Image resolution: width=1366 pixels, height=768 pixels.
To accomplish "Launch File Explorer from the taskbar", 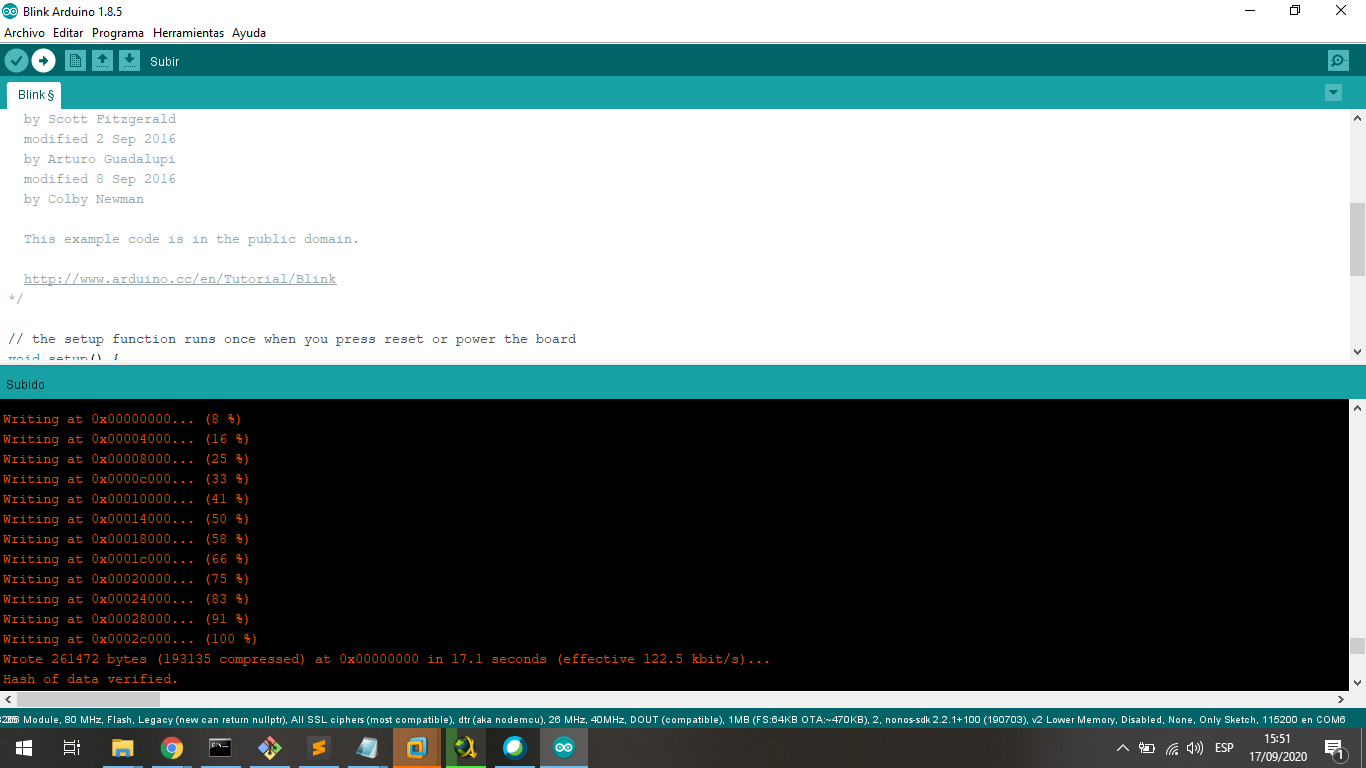I will [x=122, y=748].
